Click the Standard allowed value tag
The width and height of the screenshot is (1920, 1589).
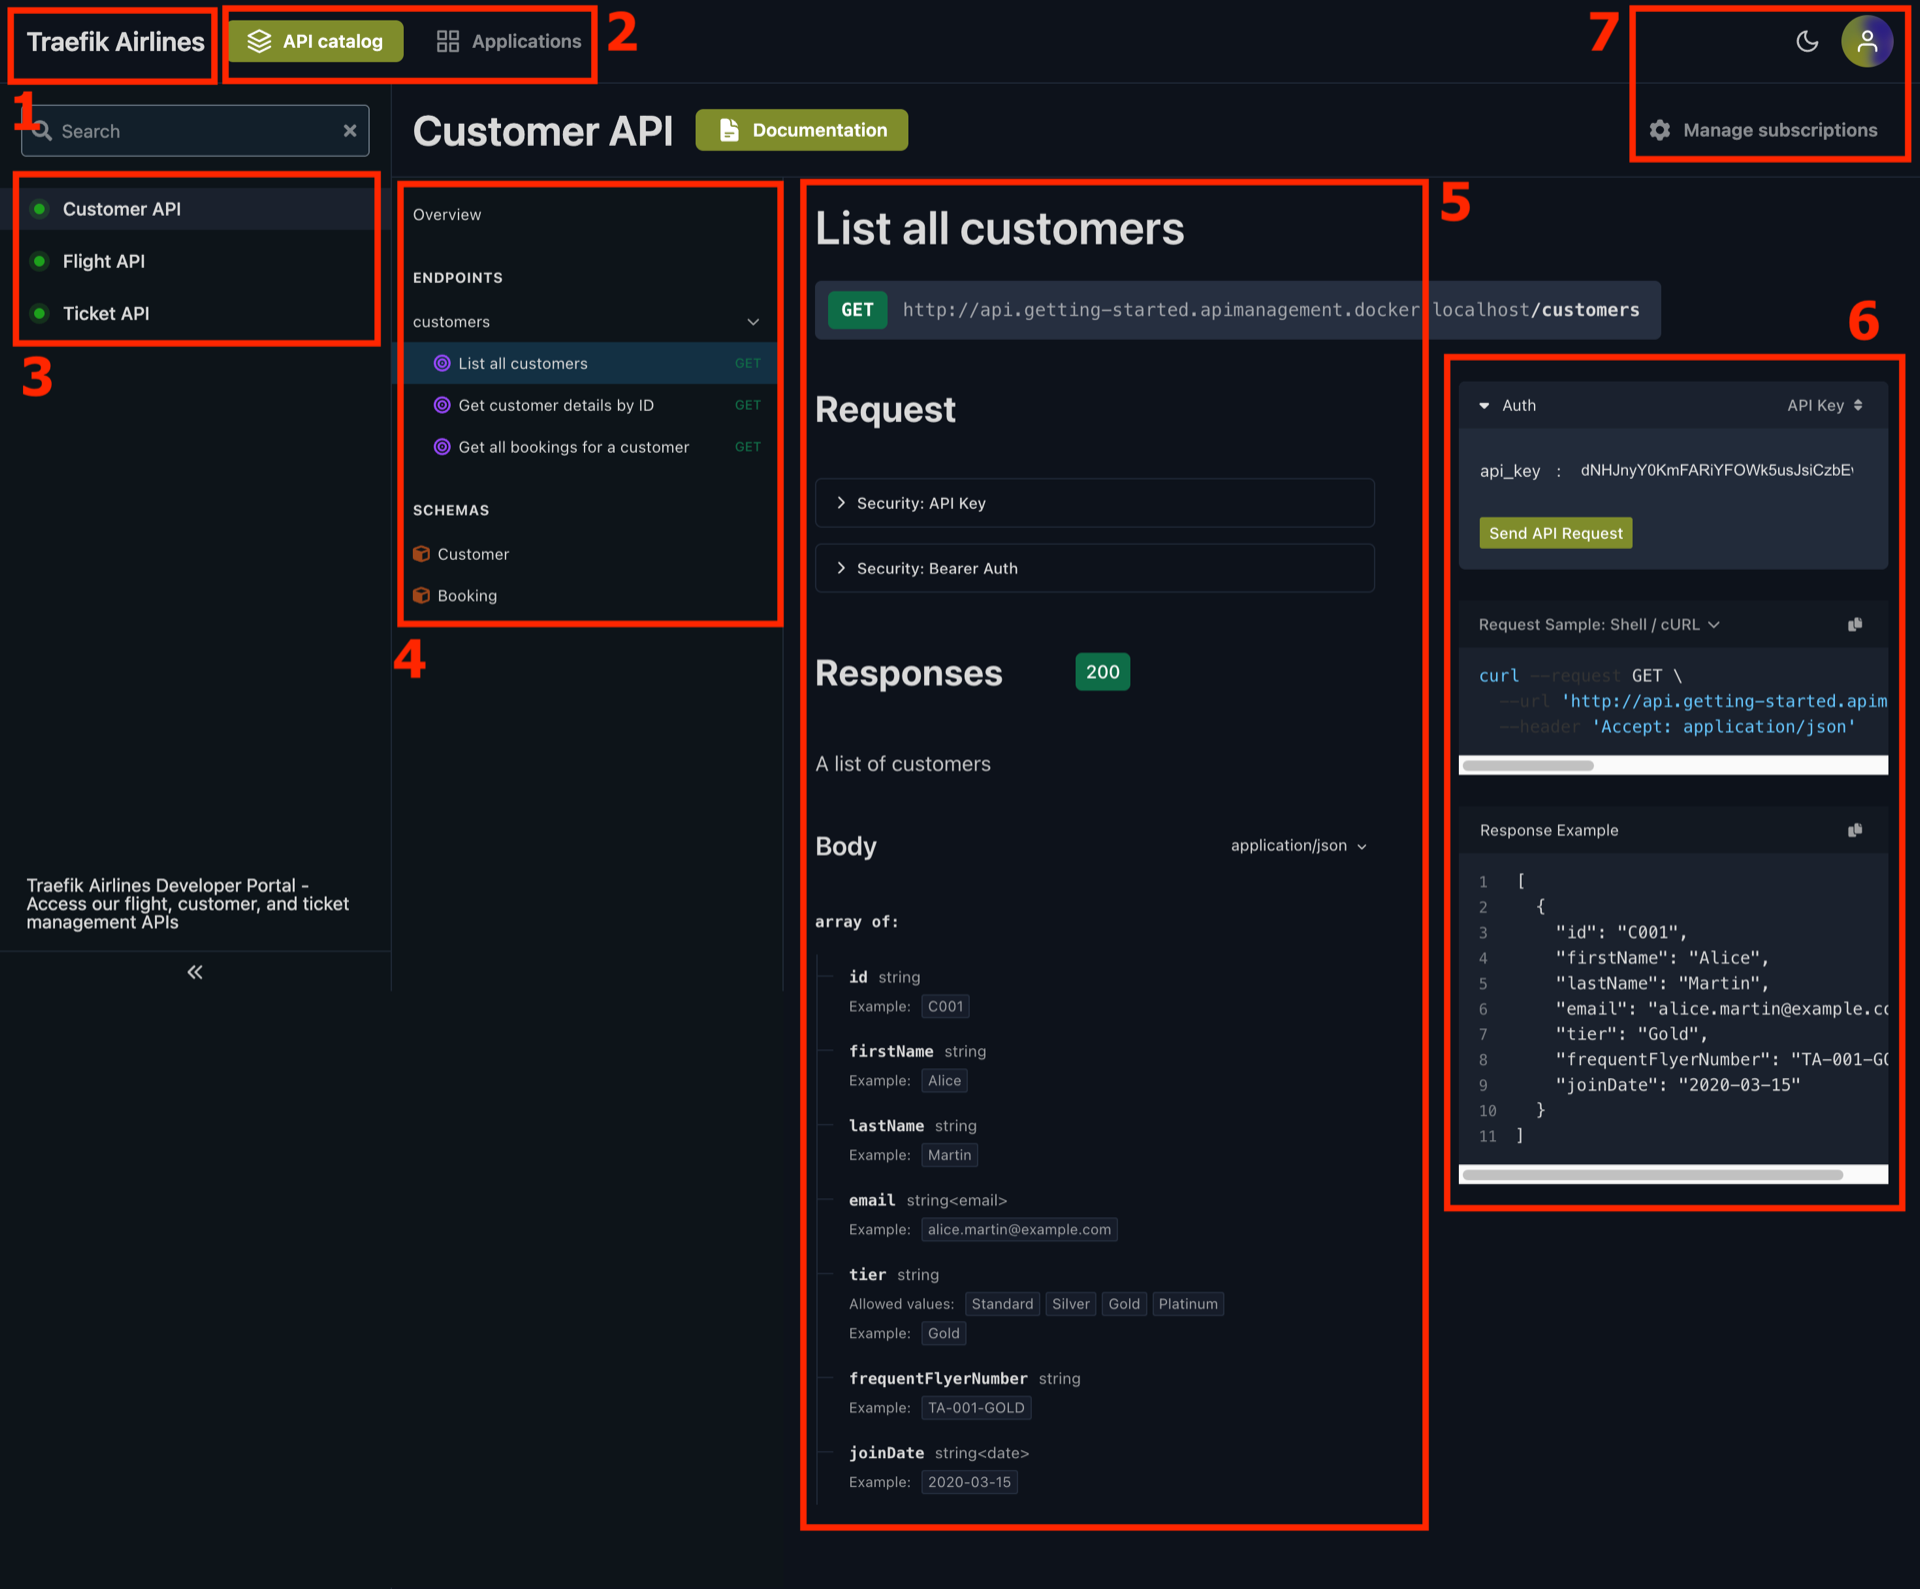[x=1002, y=1304]
